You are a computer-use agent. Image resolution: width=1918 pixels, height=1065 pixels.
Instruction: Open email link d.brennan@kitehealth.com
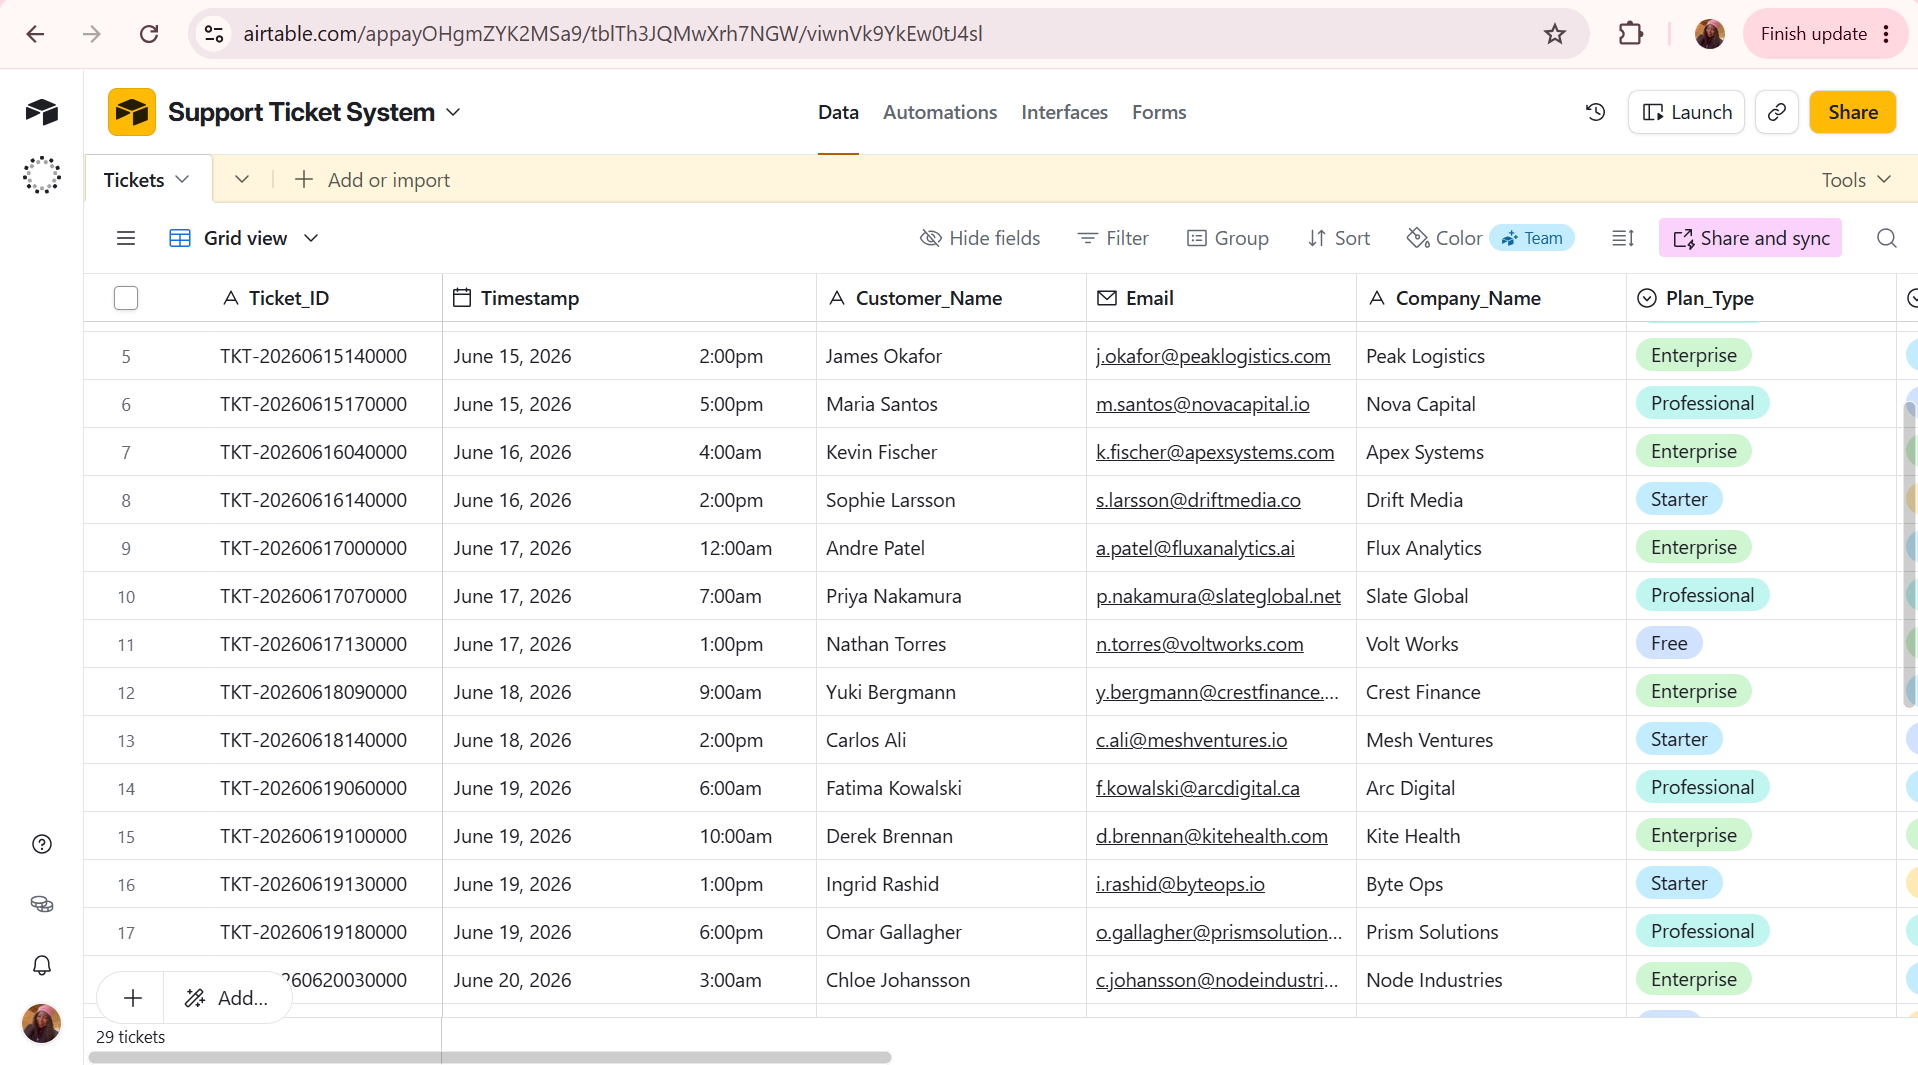[x=1212, y=836]
